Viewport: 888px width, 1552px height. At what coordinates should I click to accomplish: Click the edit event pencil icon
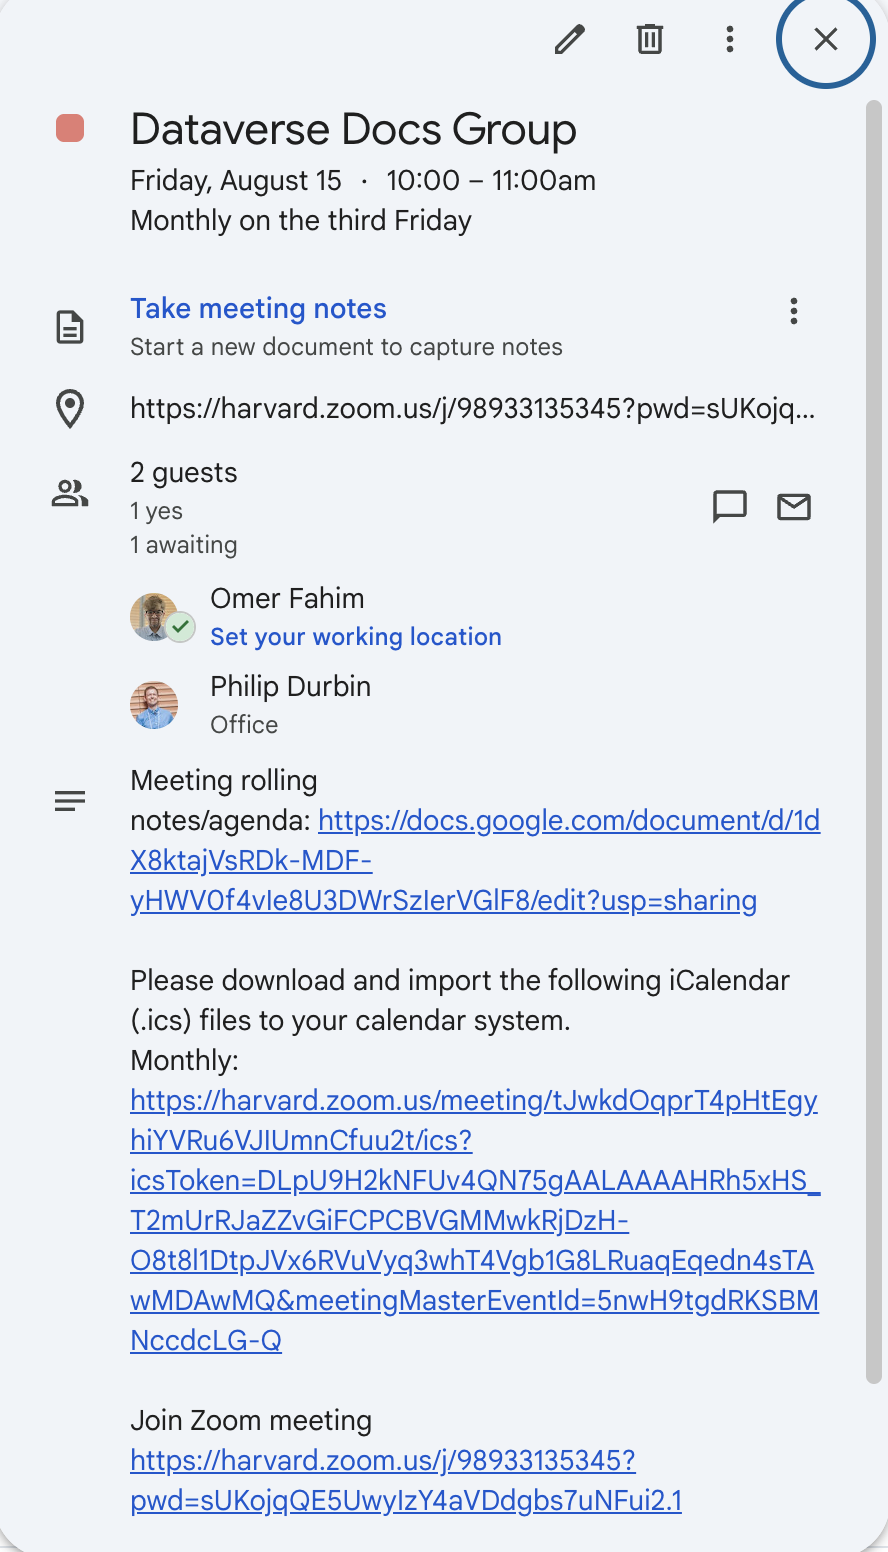pyautogui.click(x=570, y=40)
